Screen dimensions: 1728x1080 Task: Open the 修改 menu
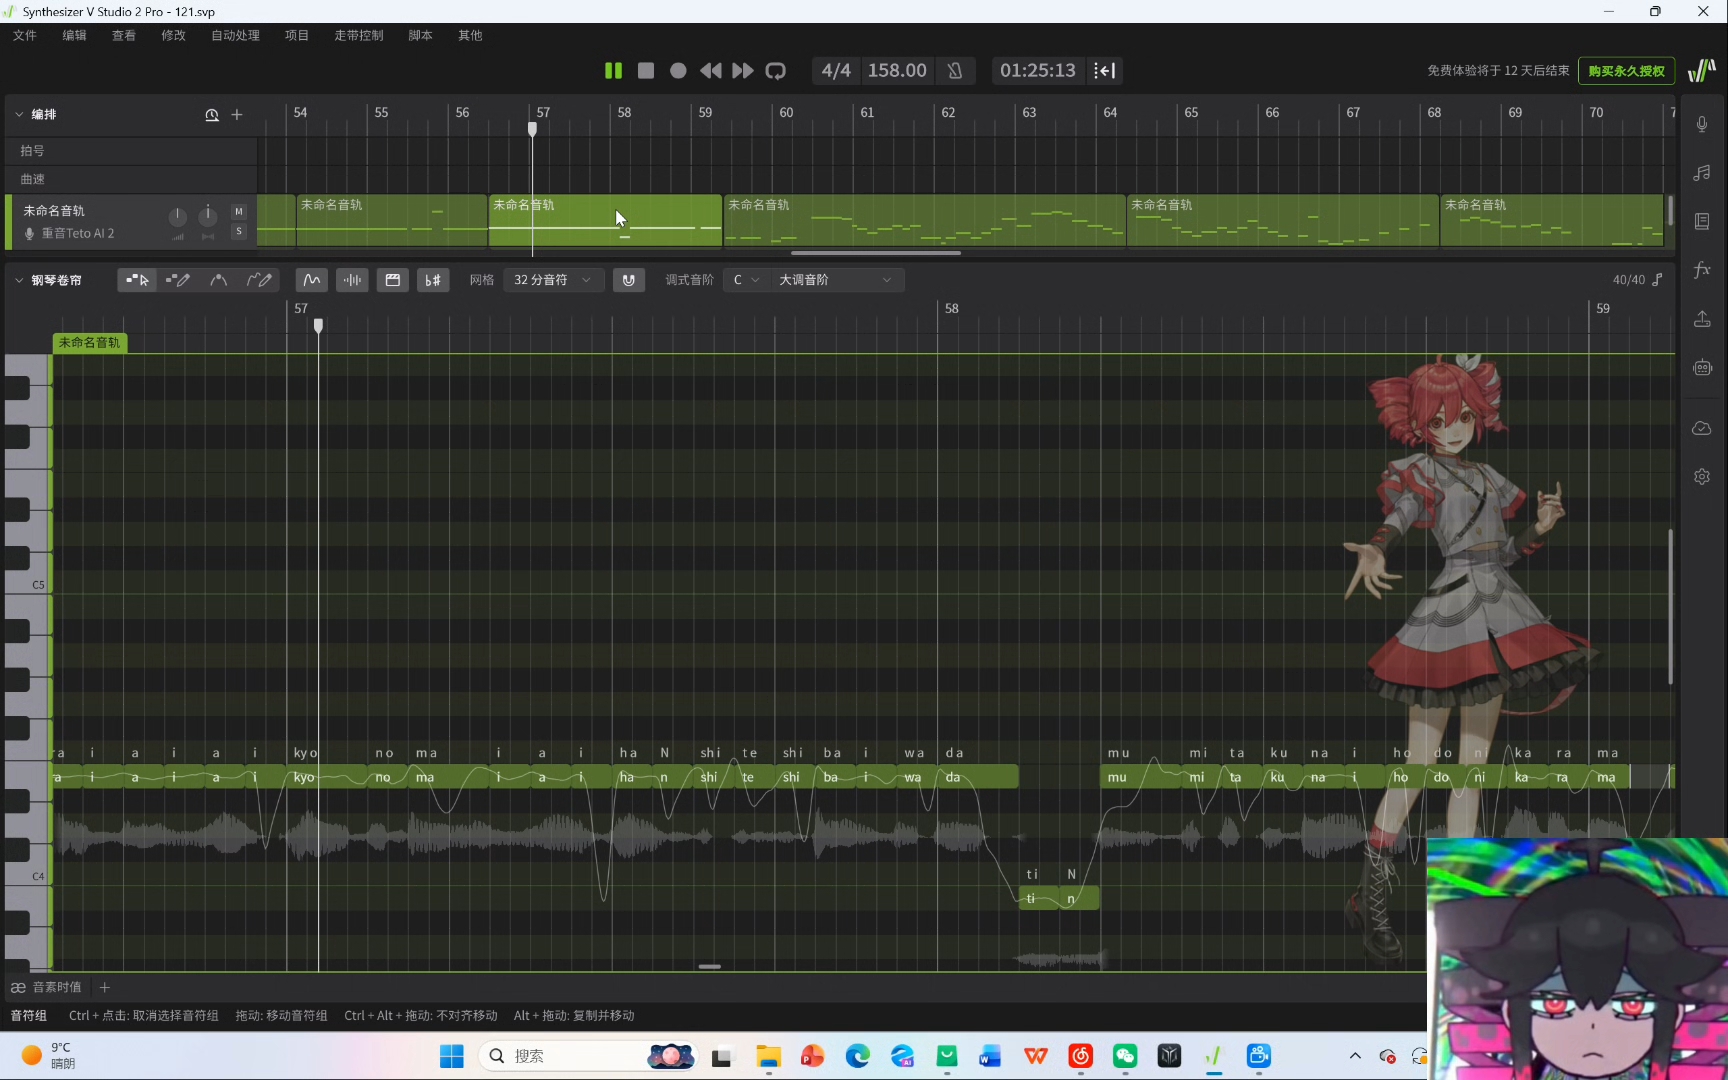click(x=173, y=35)
